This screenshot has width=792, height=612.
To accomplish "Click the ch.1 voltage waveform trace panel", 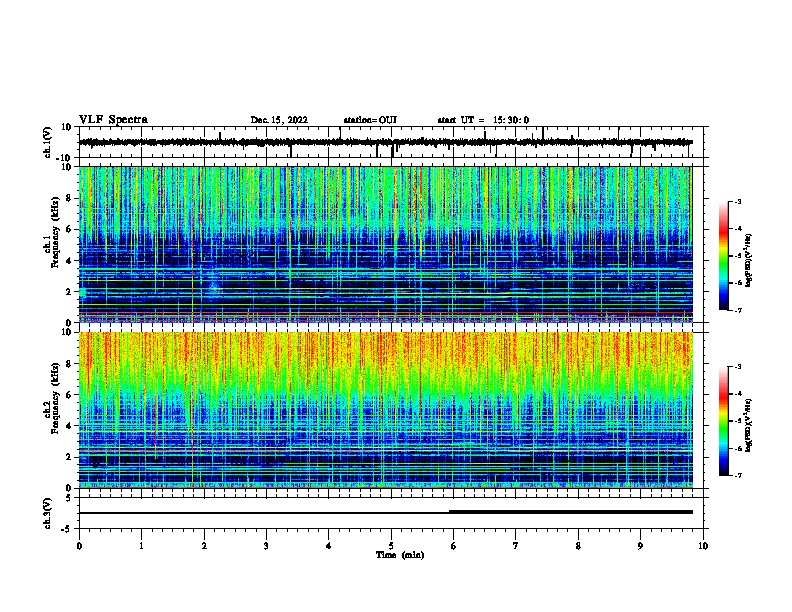I will [x=393, y=142].
